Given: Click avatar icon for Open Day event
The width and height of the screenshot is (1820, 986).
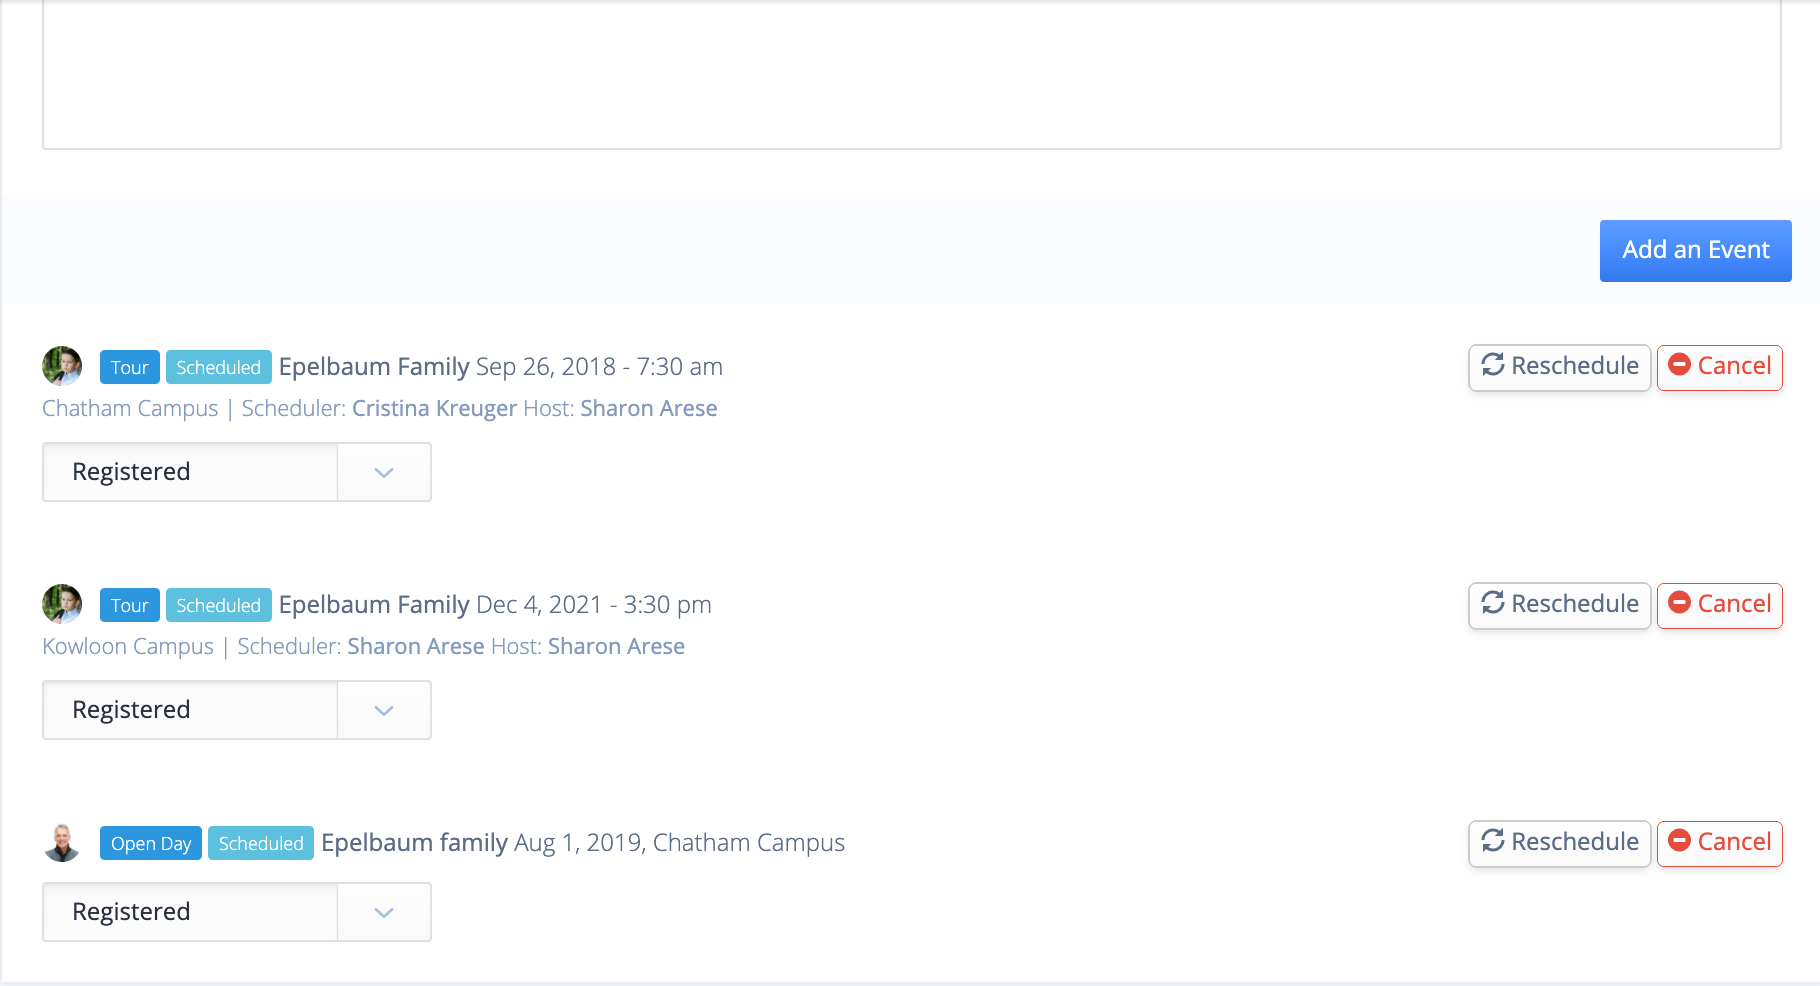Looking at the screenshot, I should click(62, 842).
